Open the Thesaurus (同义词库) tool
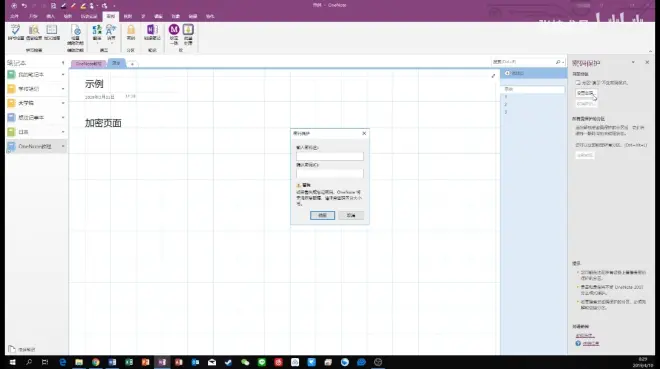This screenshot has width=660, height=369. pos(52,32)
